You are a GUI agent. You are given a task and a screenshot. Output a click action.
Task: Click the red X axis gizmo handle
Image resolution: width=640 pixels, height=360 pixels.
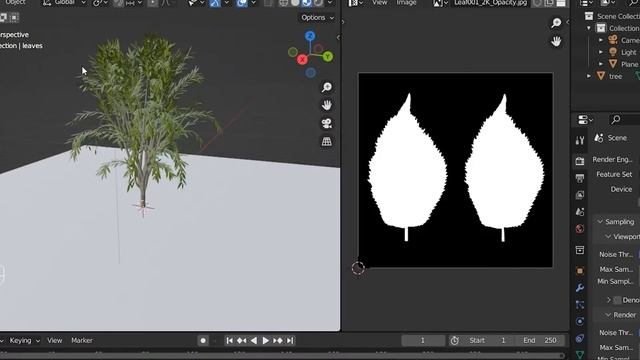[302, 60]
